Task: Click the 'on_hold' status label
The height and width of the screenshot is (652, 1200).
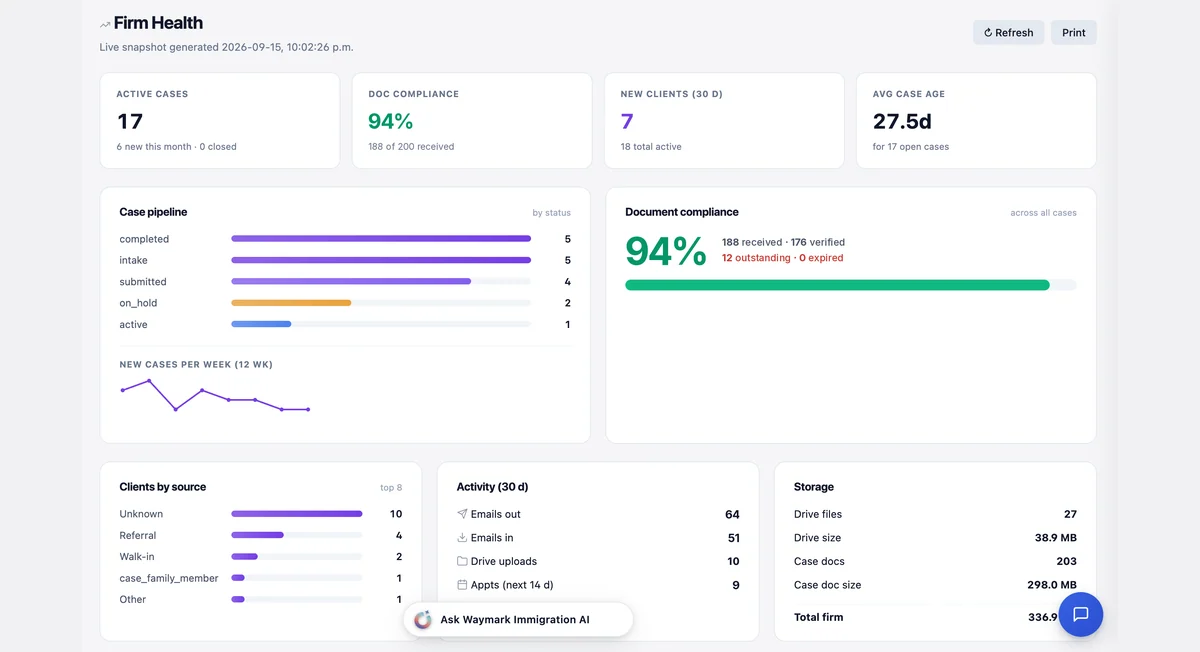Action: pos(138,303)
